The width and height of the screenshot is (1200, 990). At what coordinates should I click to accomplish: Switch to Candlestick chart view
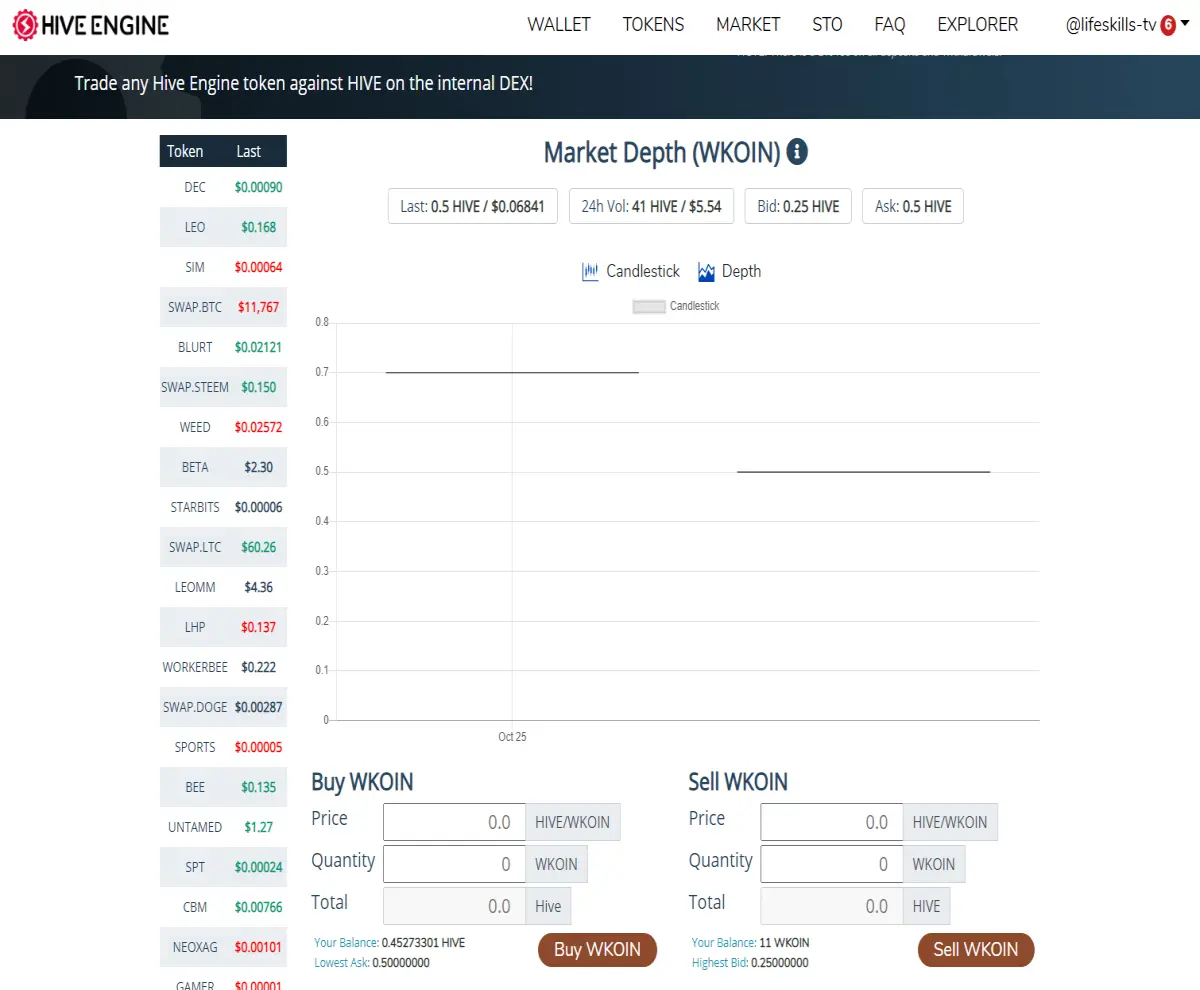[631, 271]
